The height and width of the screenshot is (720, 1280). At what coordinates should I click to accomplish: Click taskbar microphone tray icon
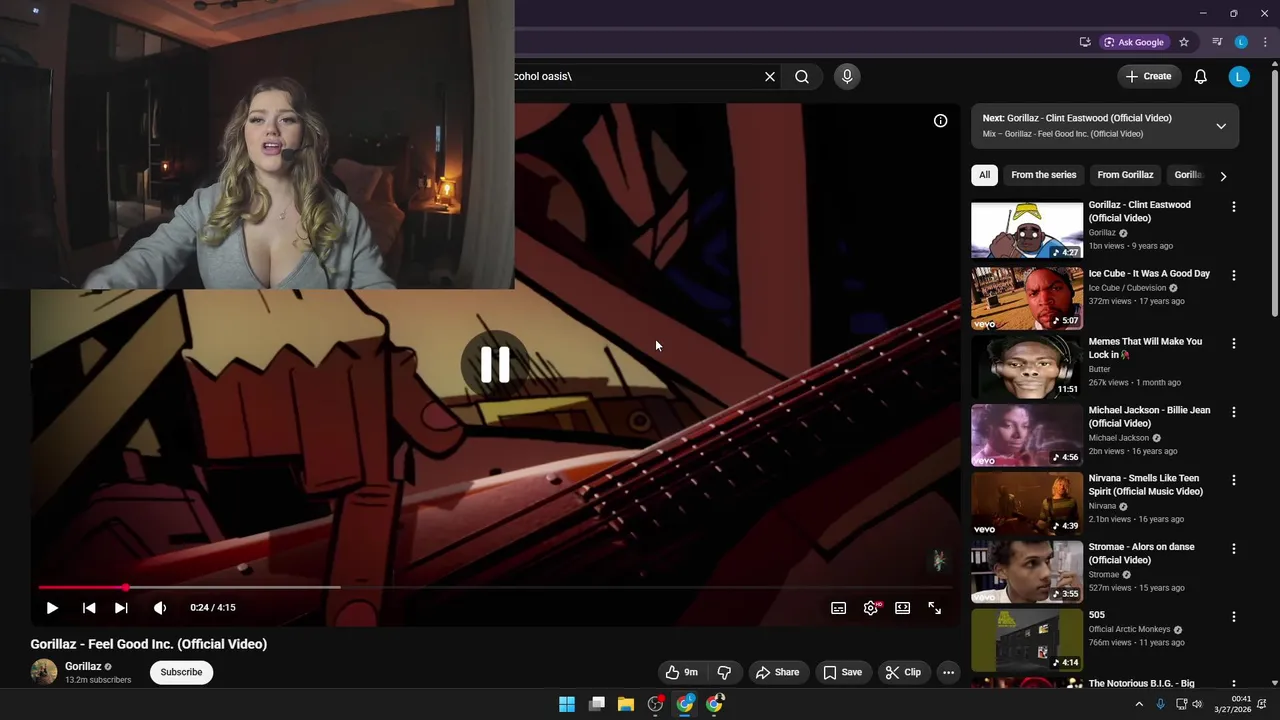point(1160,704)
